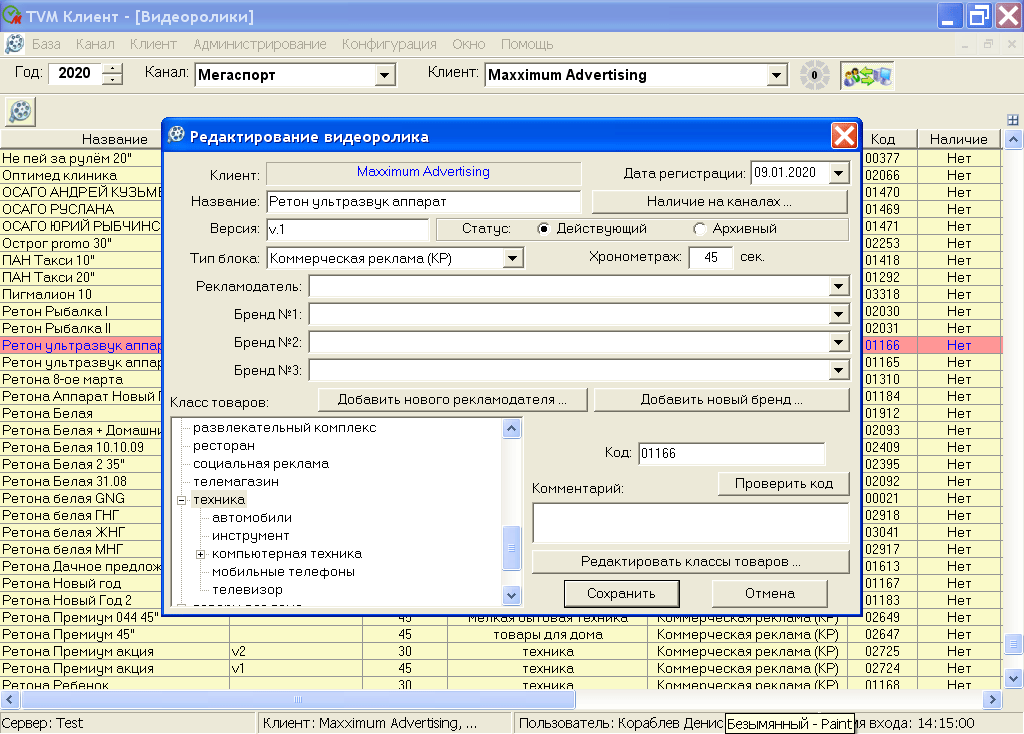This screenshot has width=1024, height=734.
Task: Open the Конфигурация menu
Action: [389, 44]
